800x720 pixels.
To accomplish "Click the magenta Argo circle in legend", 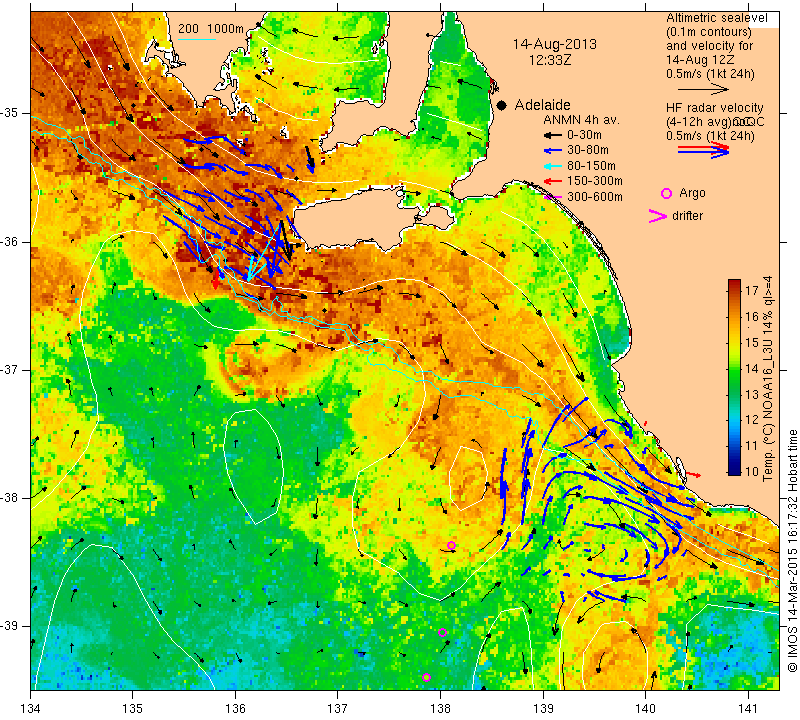I will click(666, 193).
